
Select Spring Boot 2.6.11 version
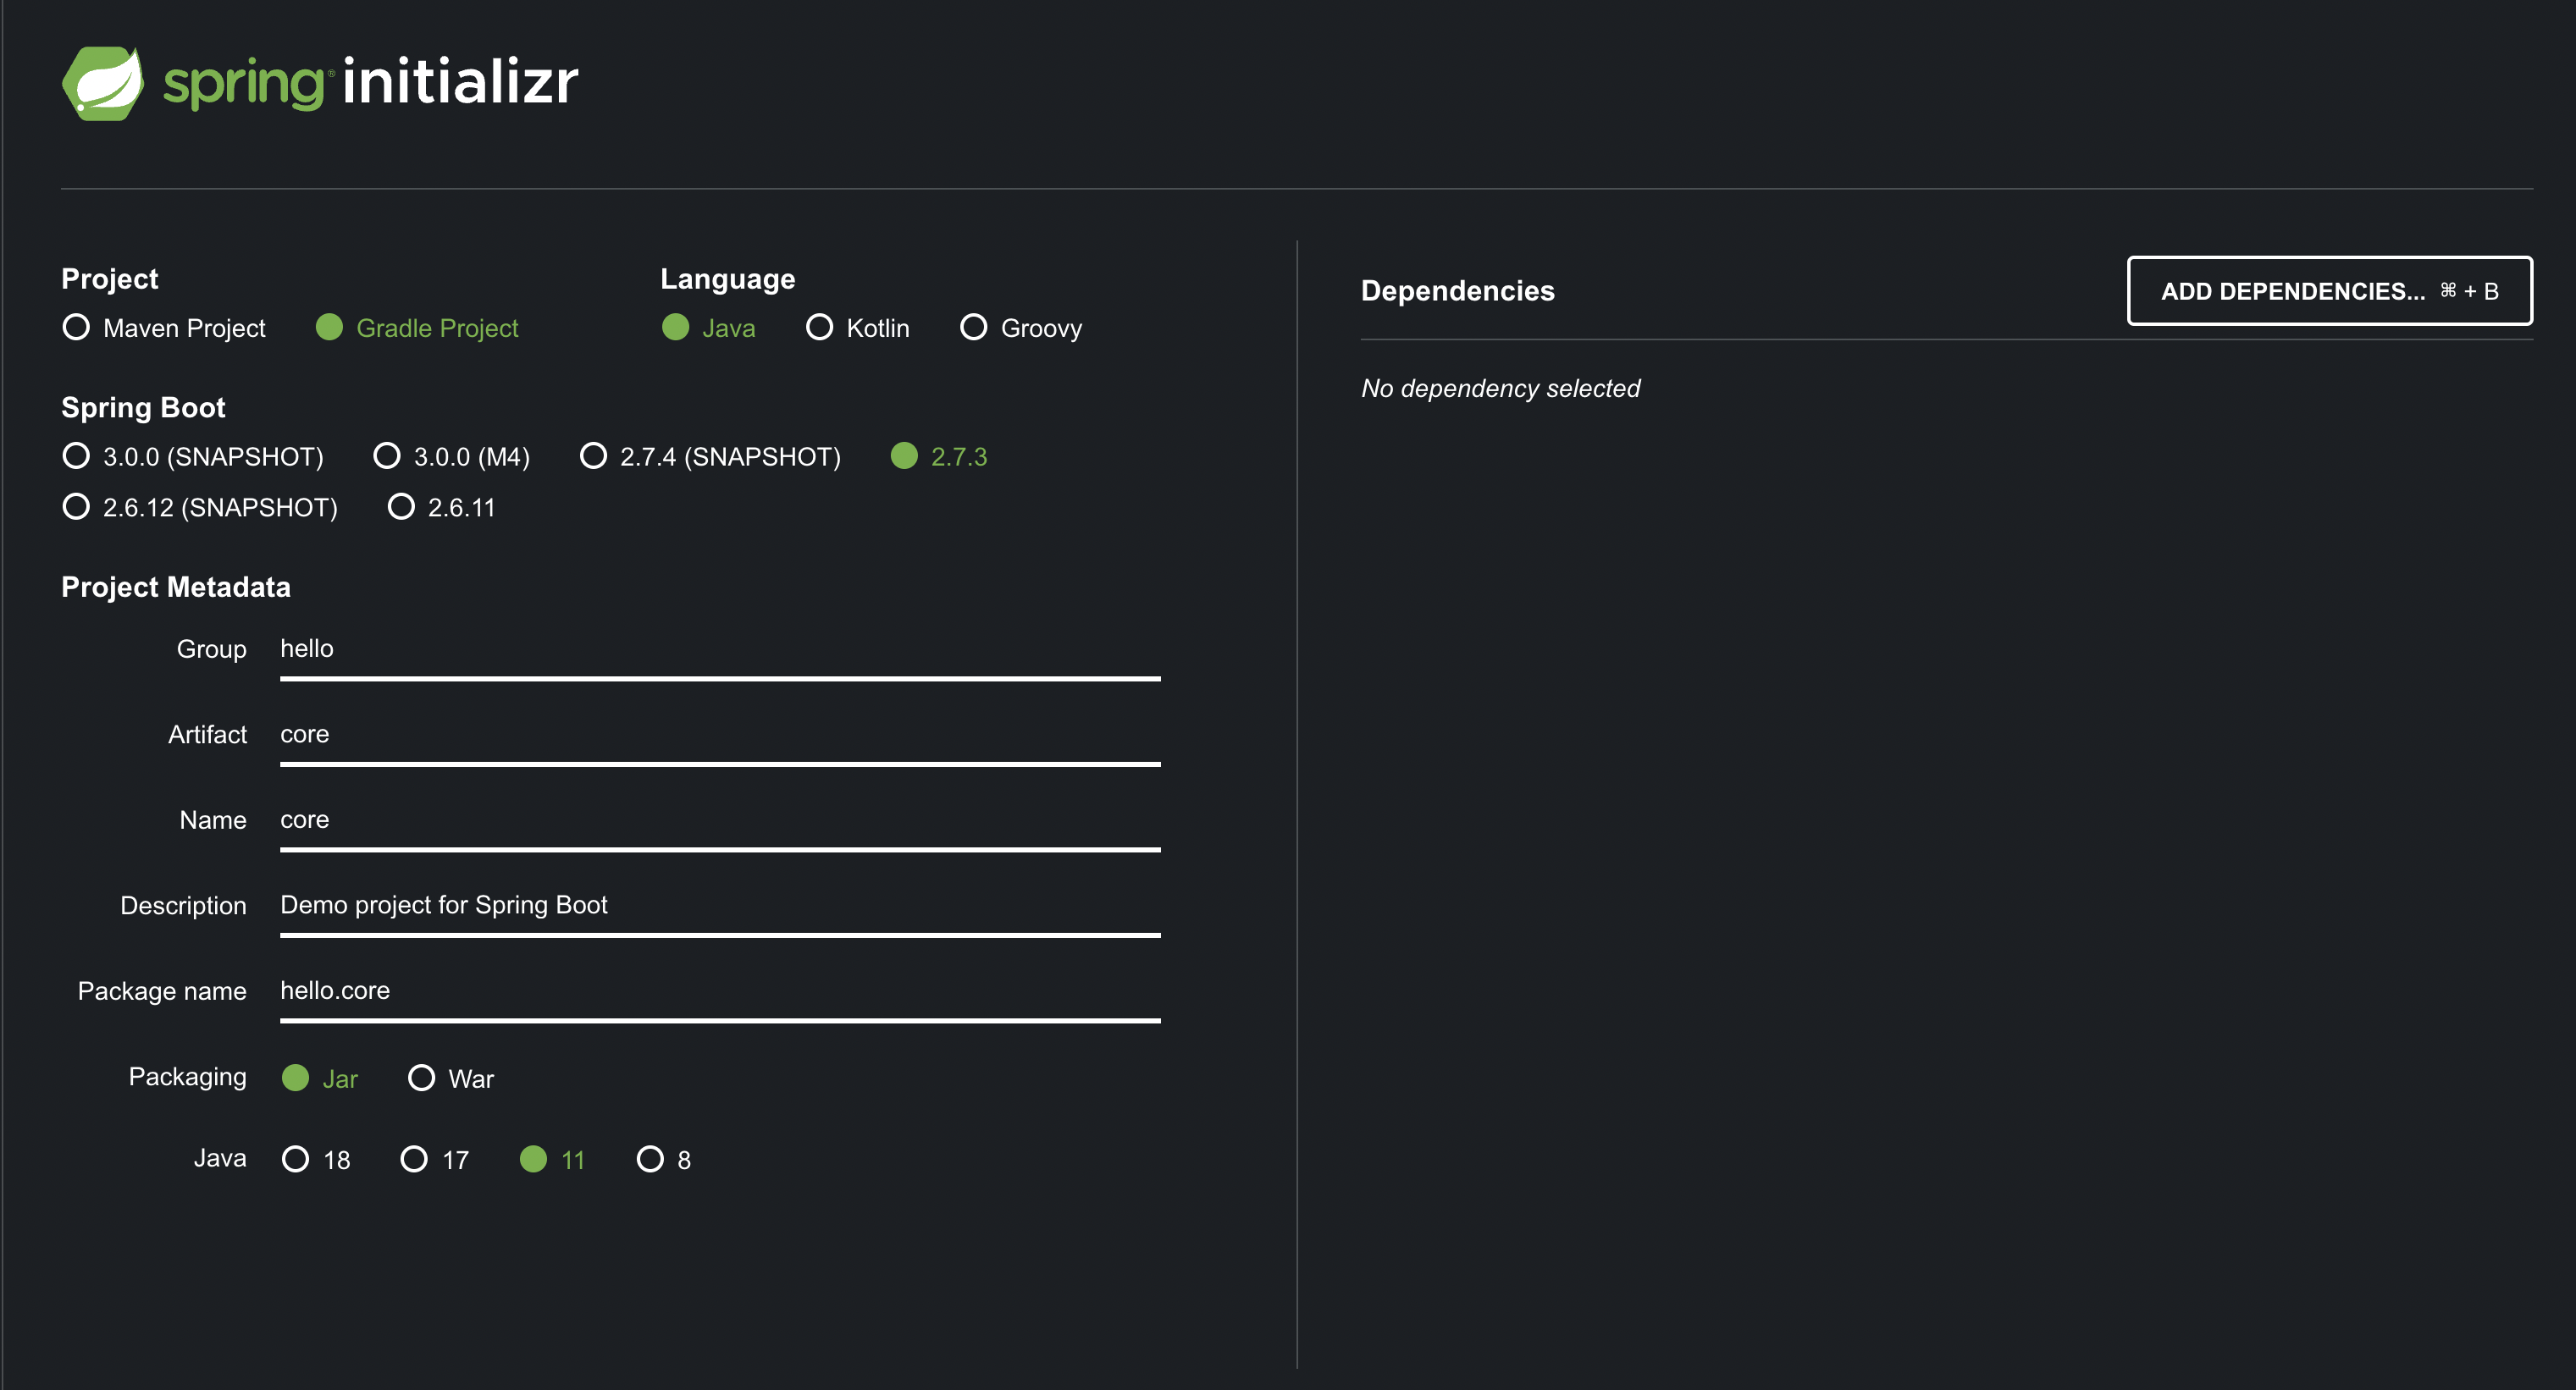pyautogui.click(x=401, y=507)
